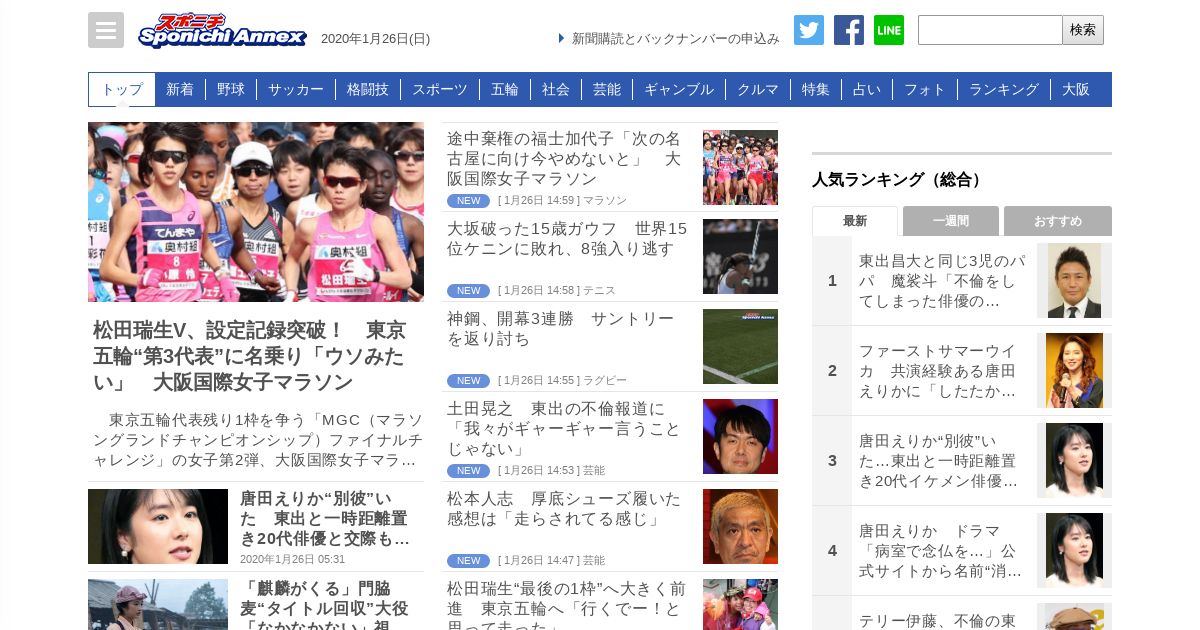Click the NEW badge on ガウフ article
Viewport: 1200px width, 630px height.
[x=468, y=291]
